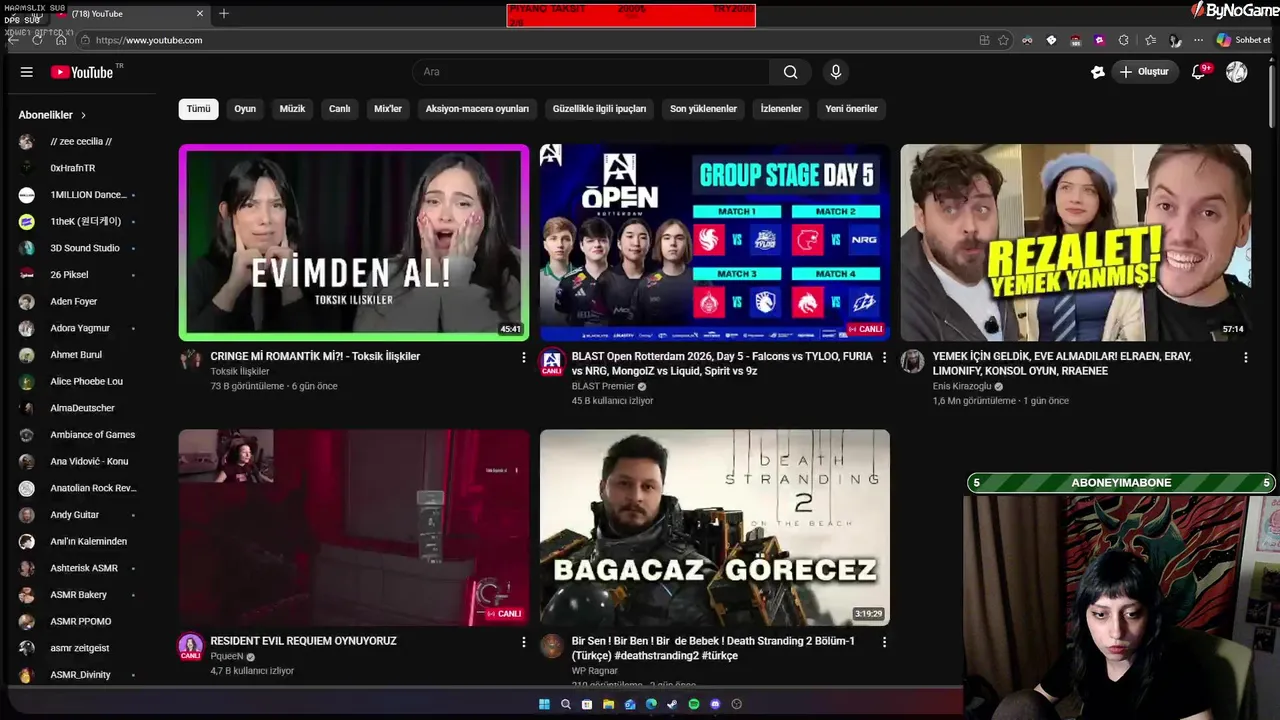Open the browser extensions puzzle icon

[1123, 40]
